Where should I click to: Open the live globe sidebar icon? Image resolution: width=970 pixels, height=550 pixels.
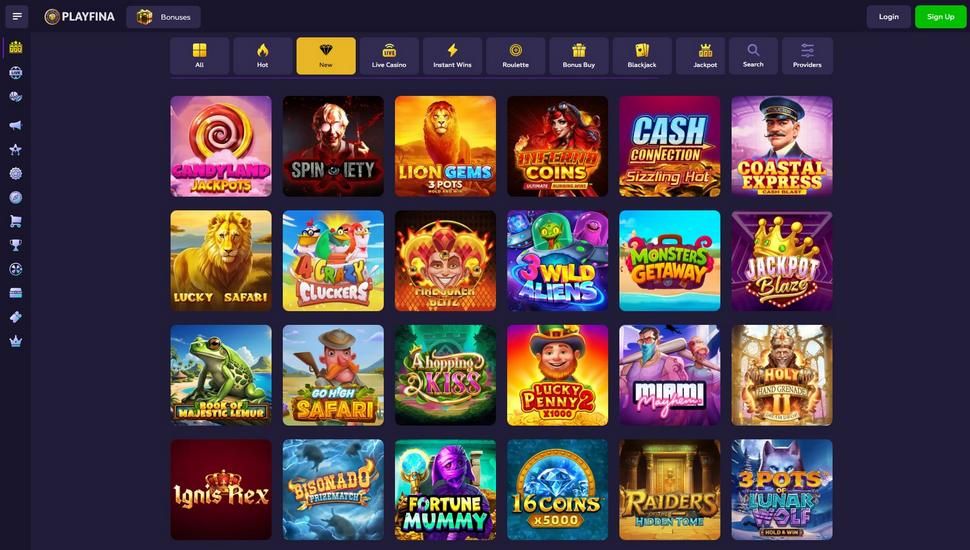point(15,72)
